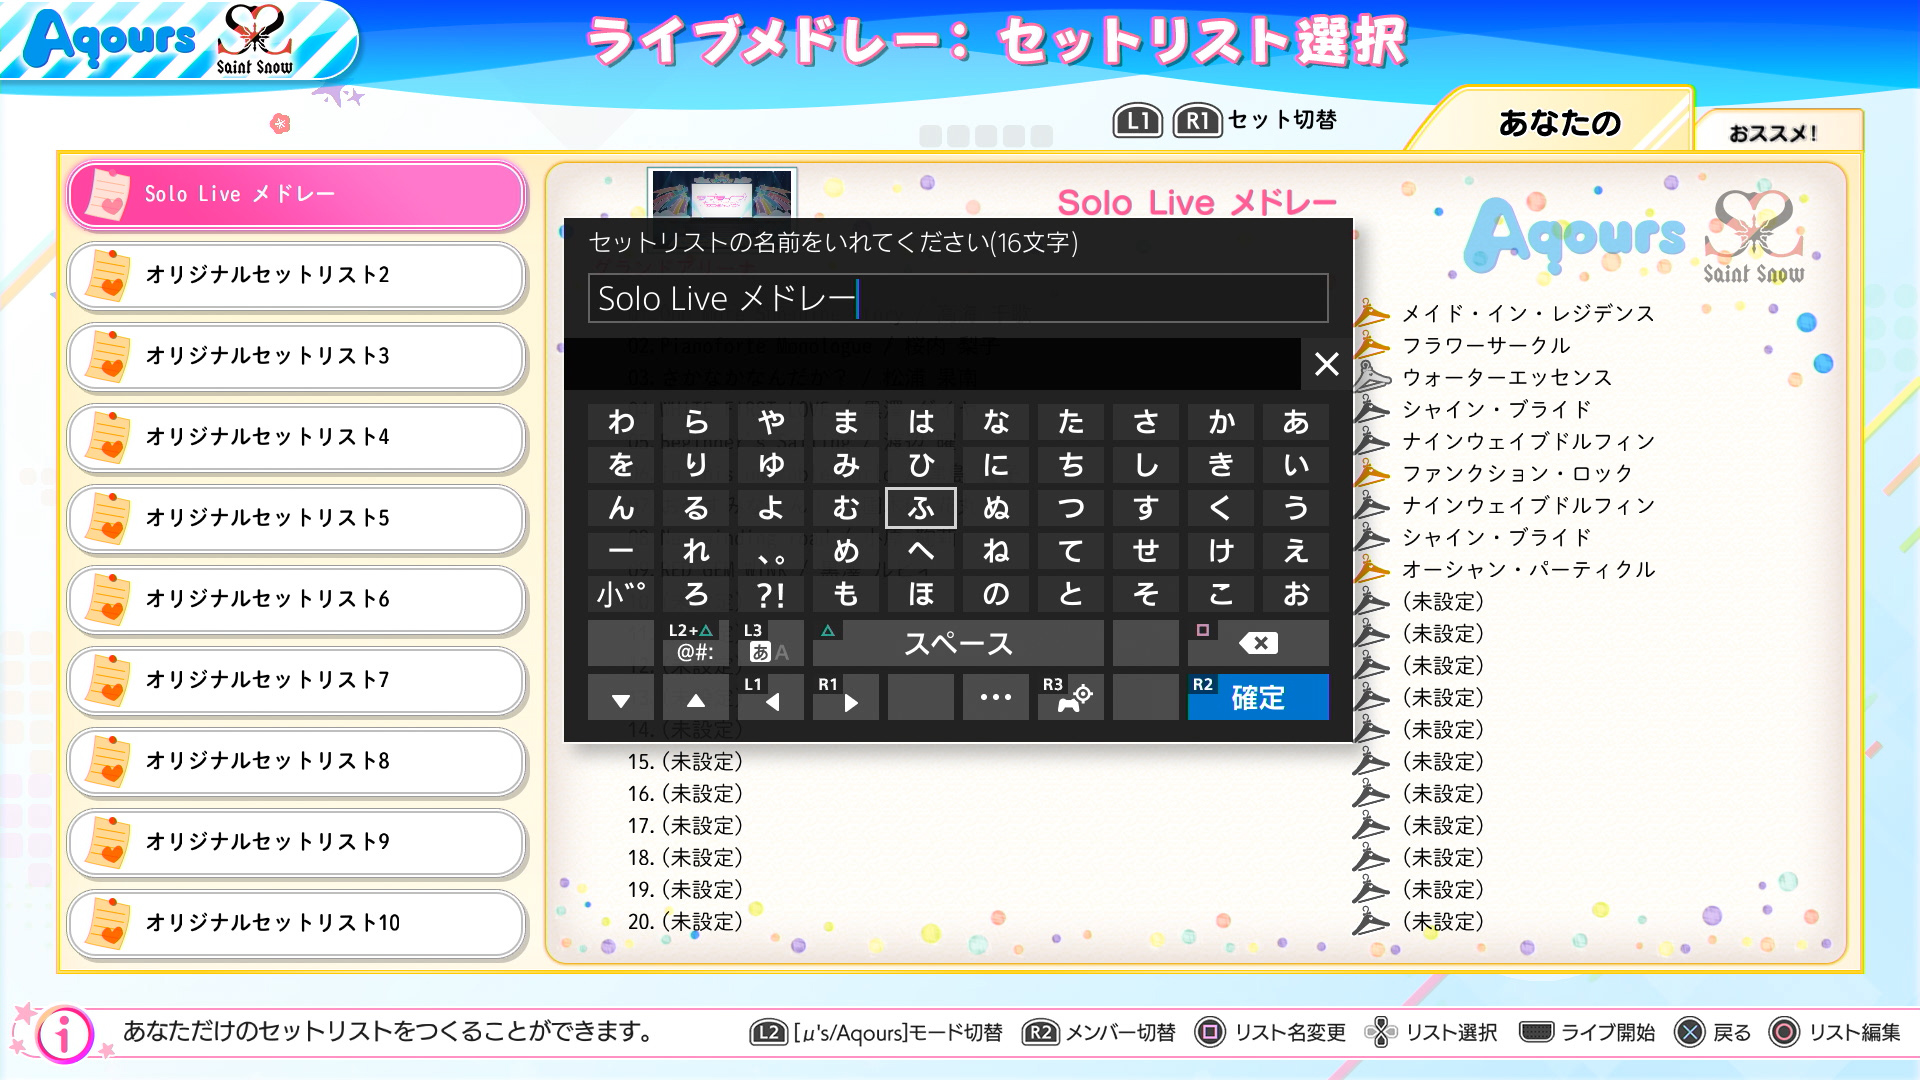Image resolution: width=1920 pixels, height=1080 pixels.
Task: Click the フラワーサークル costume entry
Action: click(x=1486, y=345)
